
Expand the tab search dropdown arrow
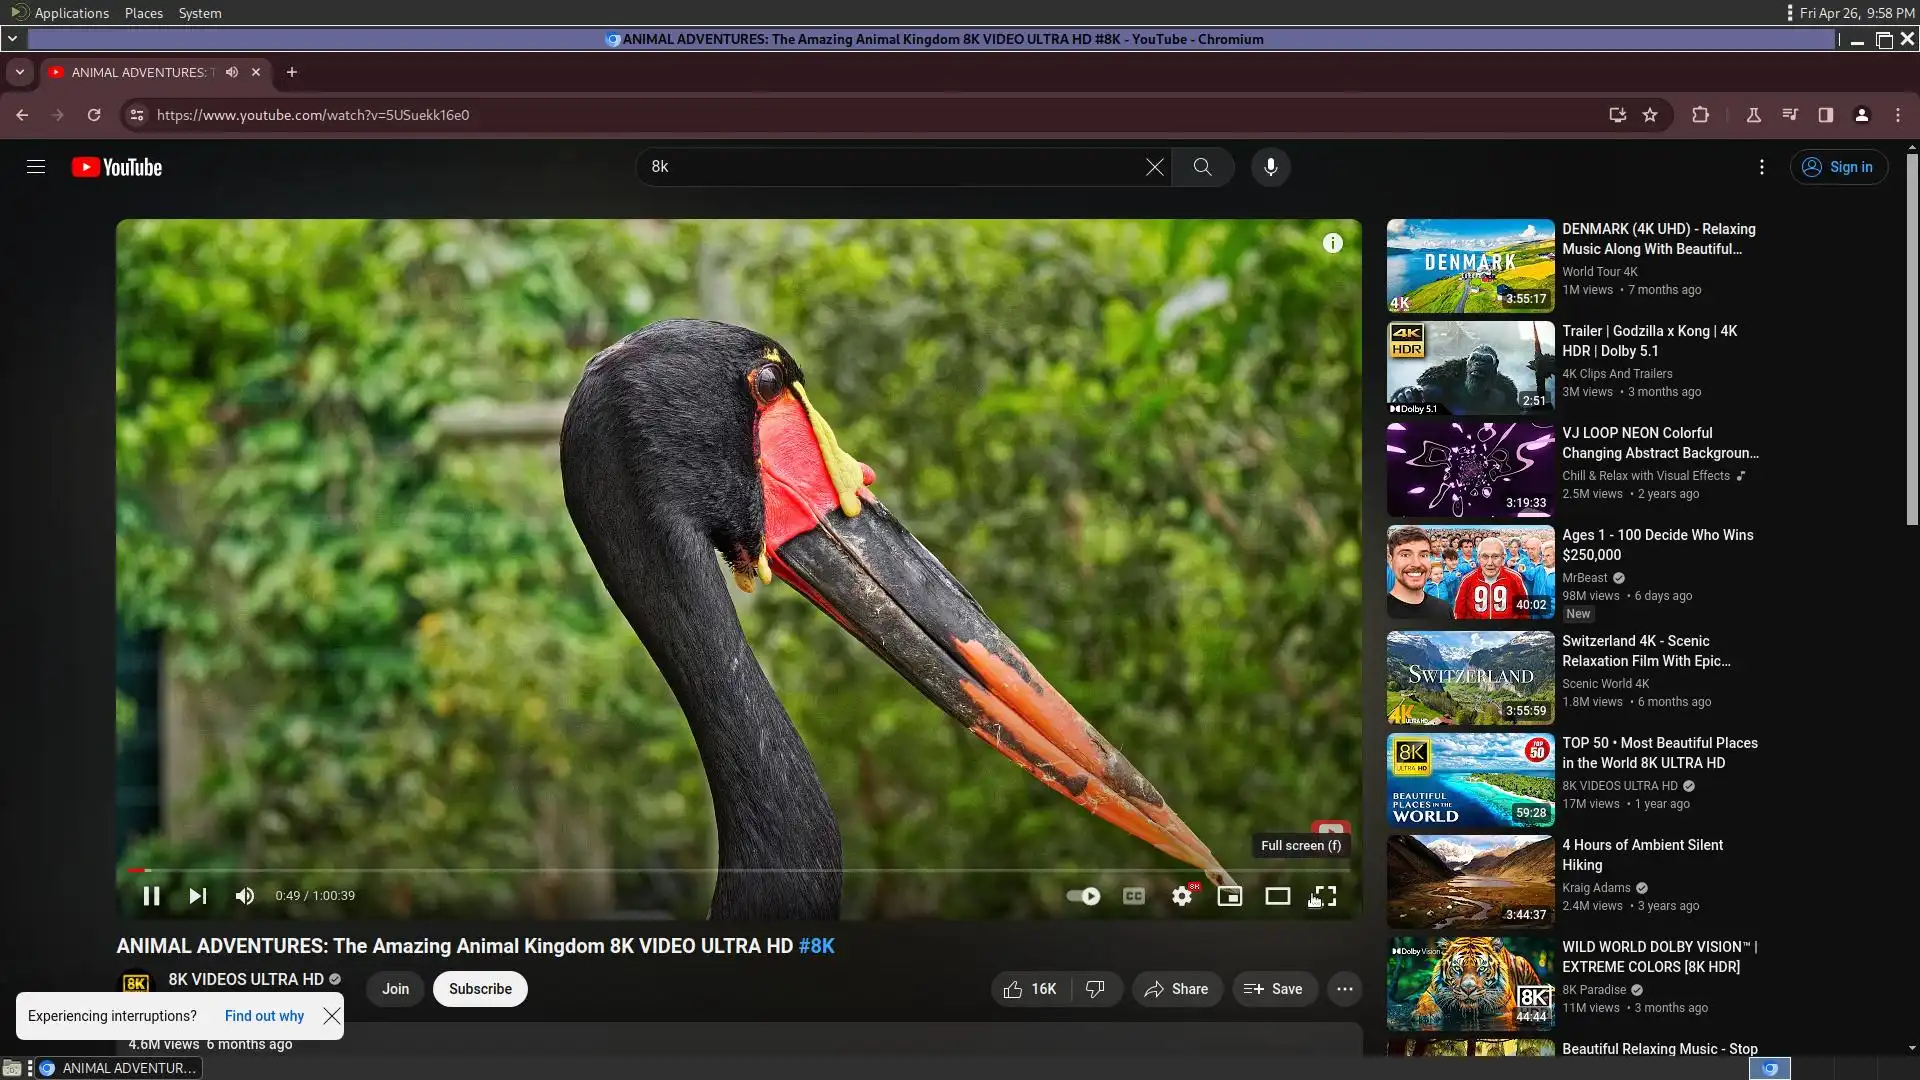pos(19,72)
